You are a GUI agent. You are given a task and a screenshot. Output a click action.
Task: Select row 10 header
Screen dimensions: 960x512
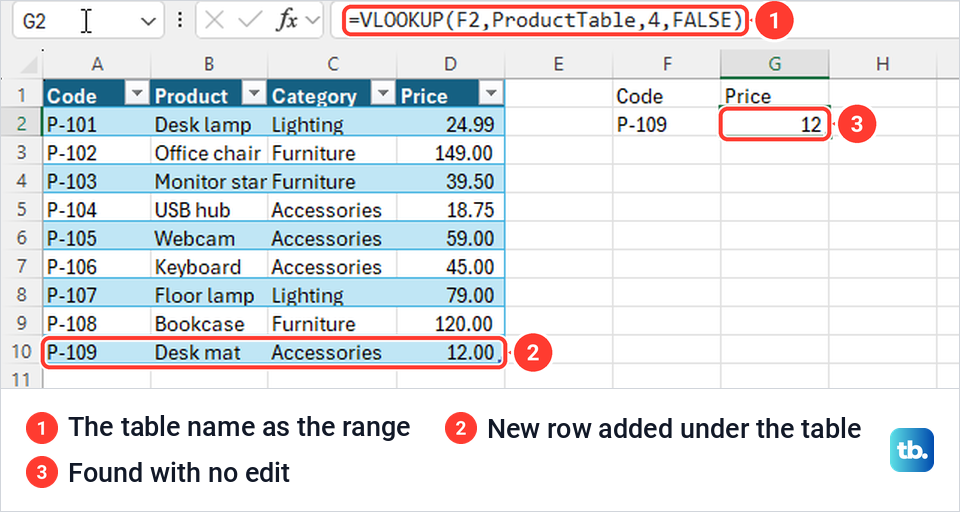pos(22,352)
